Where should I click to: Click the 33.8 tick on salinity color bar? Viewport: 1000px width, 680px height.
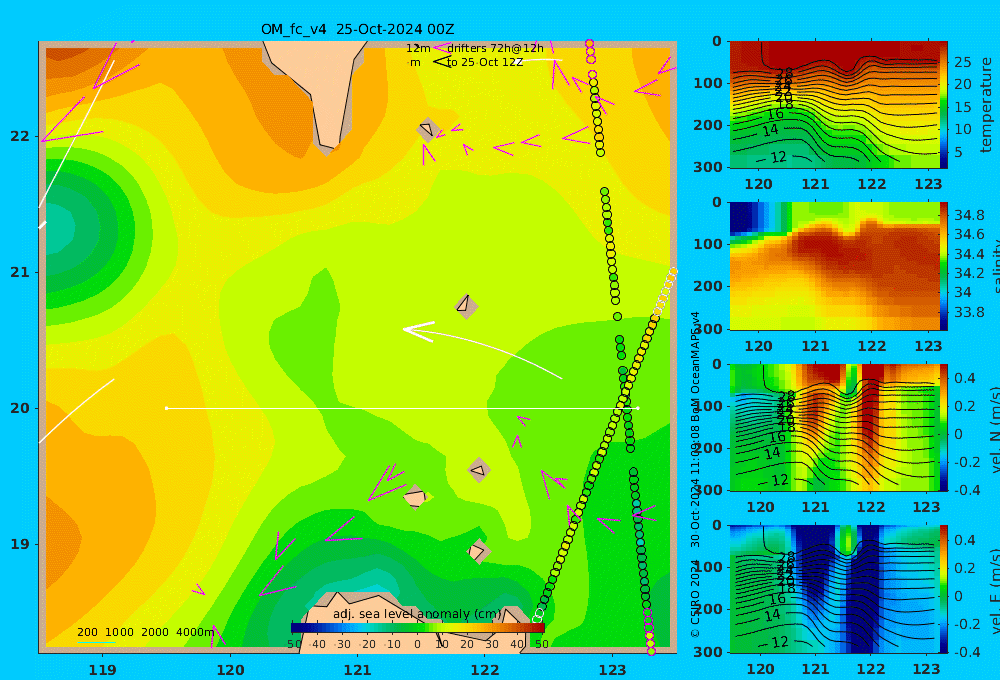click(969, 312)
